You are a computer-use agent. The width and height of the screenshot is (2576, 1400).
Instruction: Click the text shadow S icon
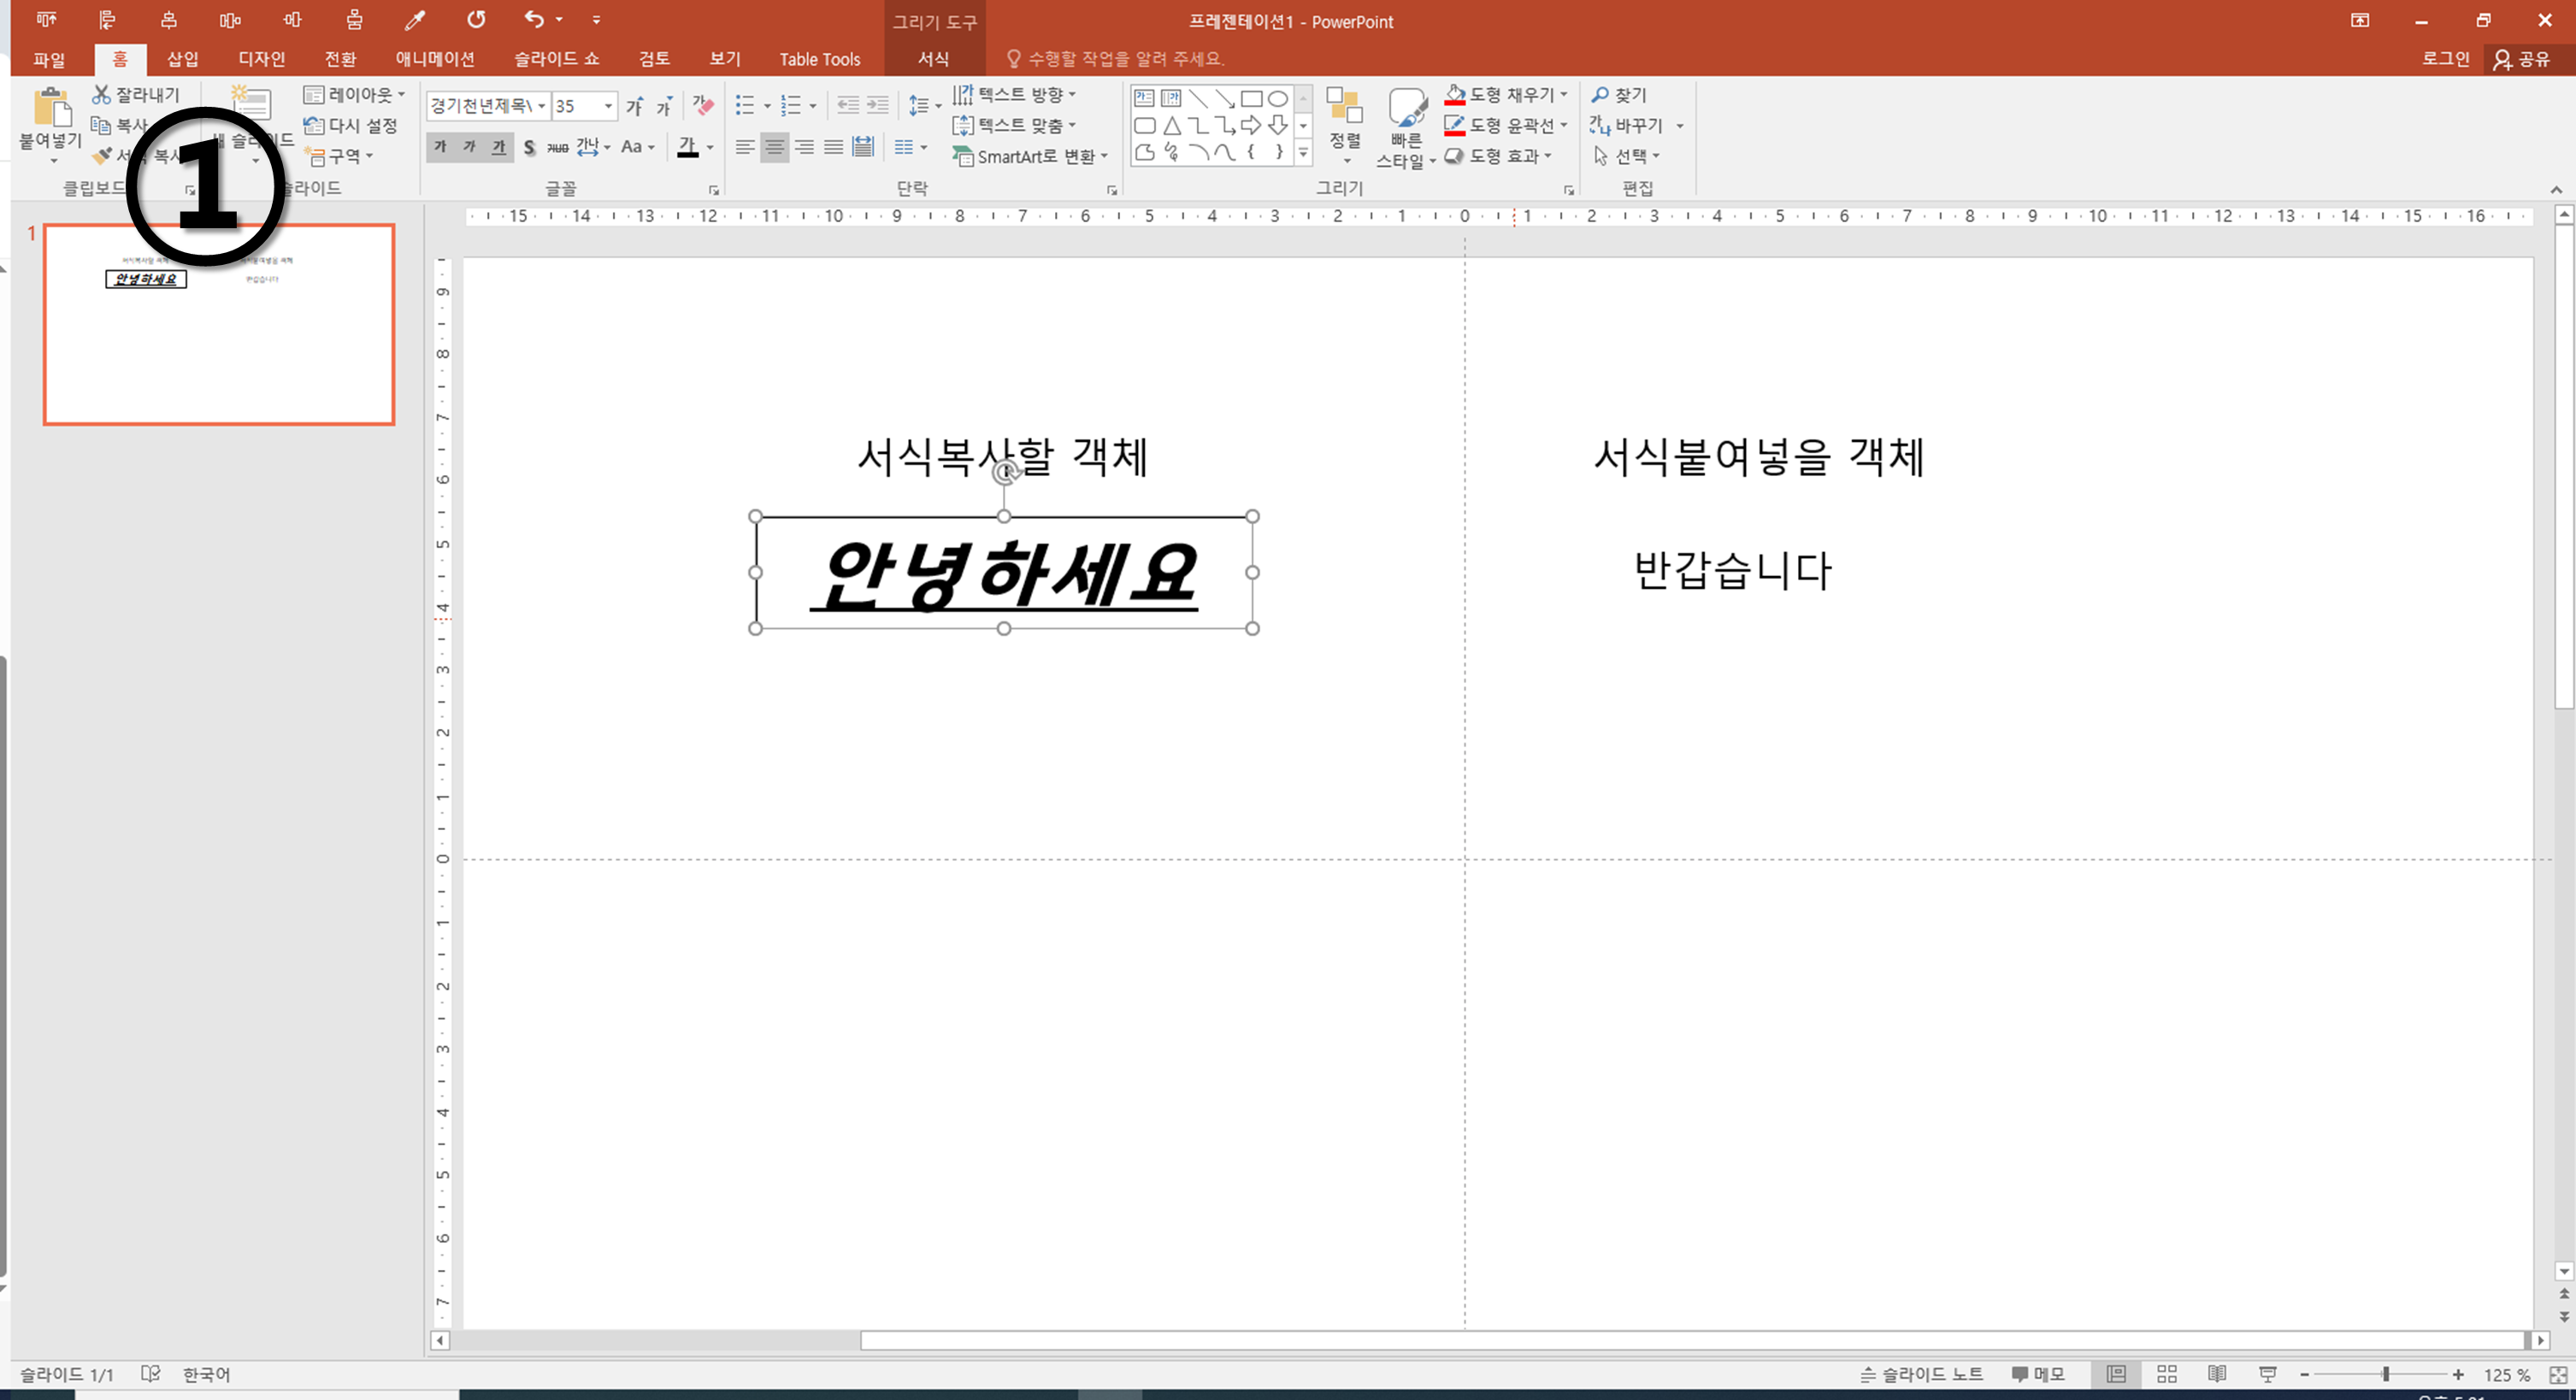pos(529,147)
